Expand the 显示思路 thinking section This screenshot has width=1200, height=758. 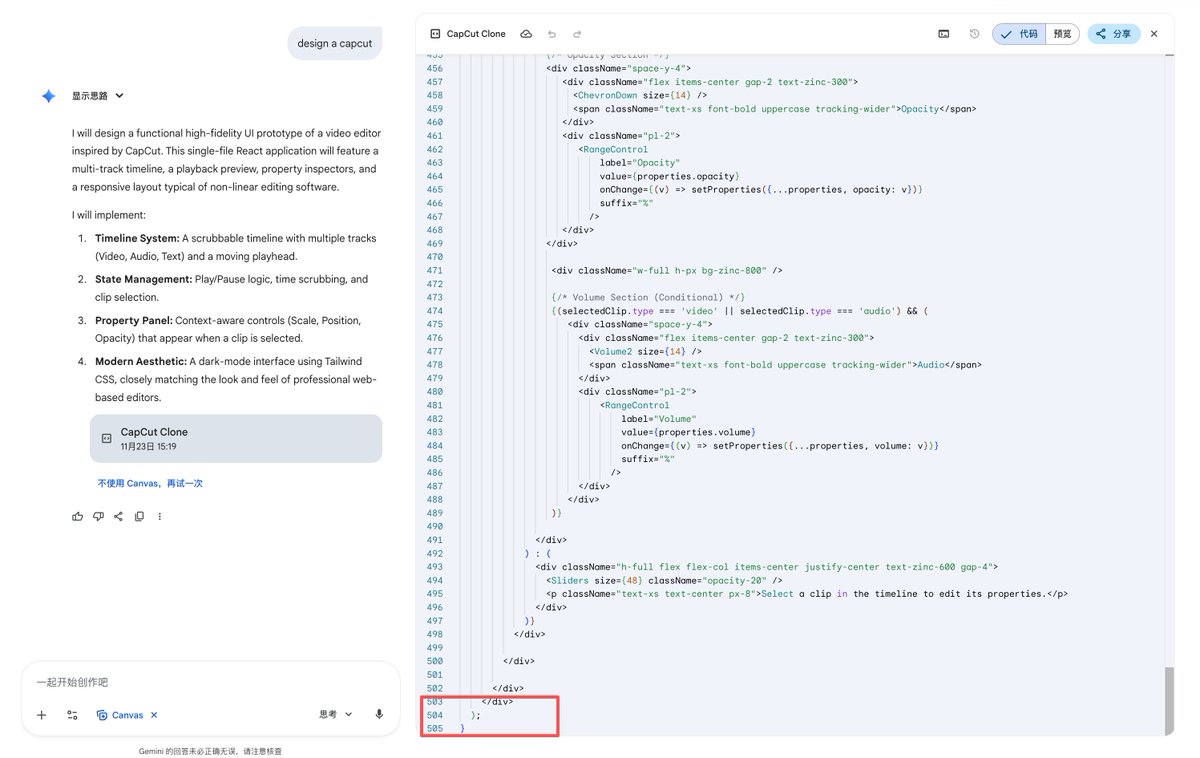click(97, 96)
